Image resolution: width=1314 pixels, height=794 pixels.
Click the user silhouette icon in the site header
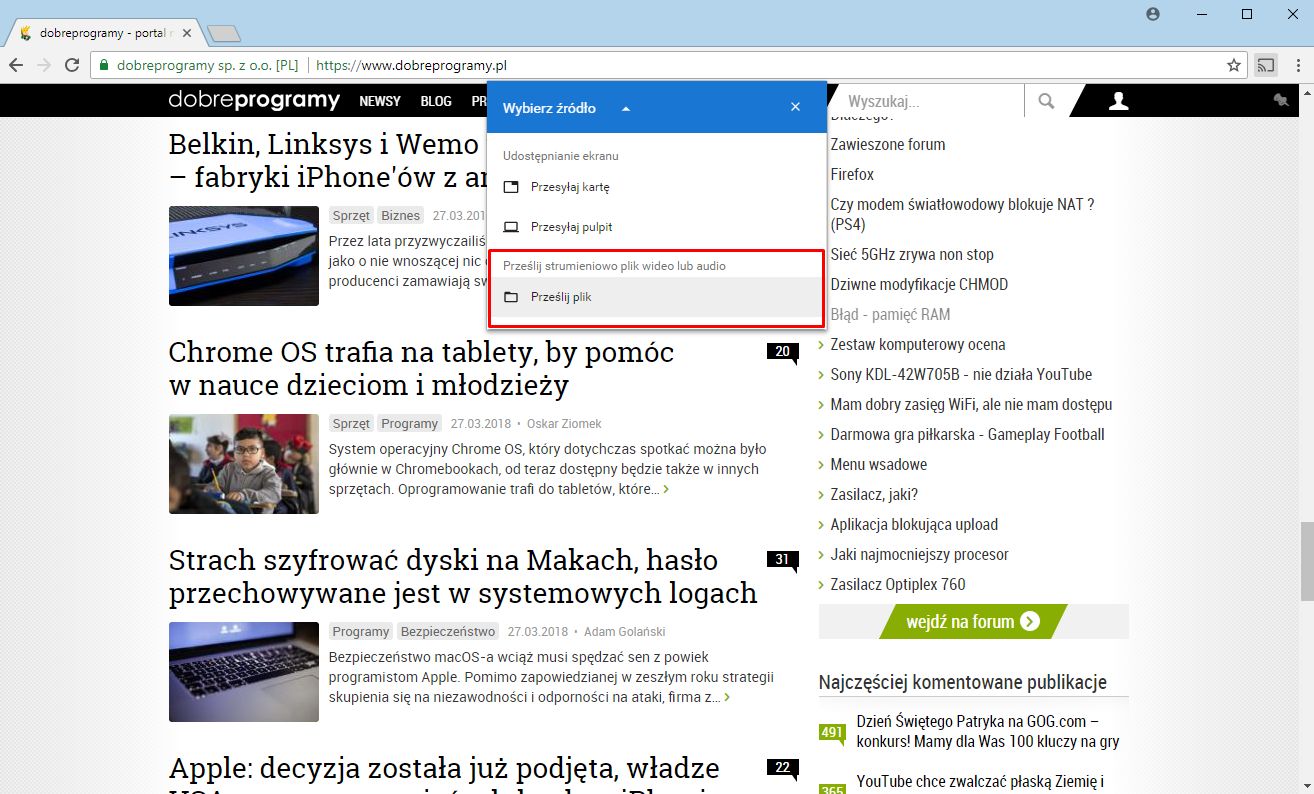pyautogui.click(x=1118, y=100)
